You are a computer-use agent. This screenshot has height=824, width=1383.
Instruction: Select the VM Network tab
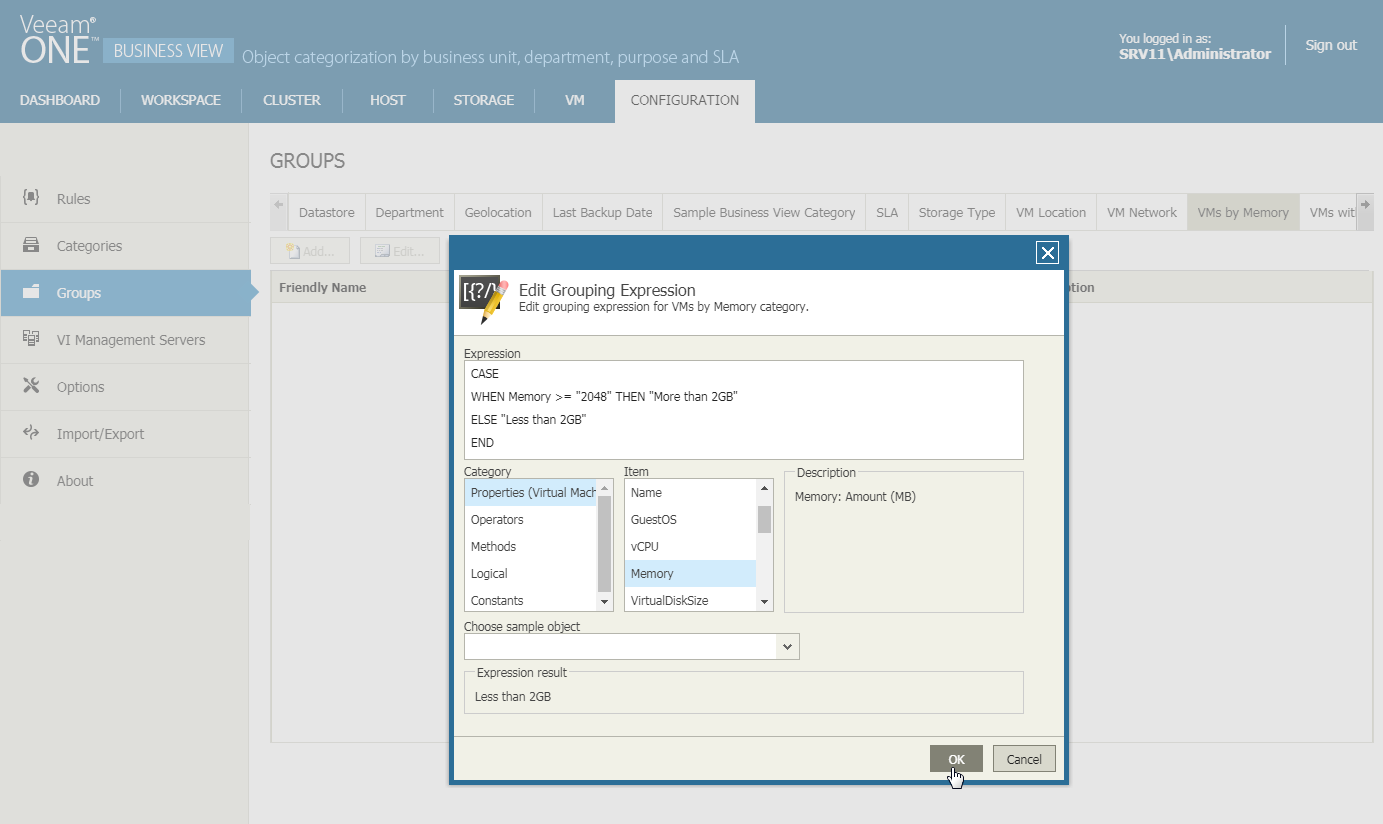[x=1142, y=212]
